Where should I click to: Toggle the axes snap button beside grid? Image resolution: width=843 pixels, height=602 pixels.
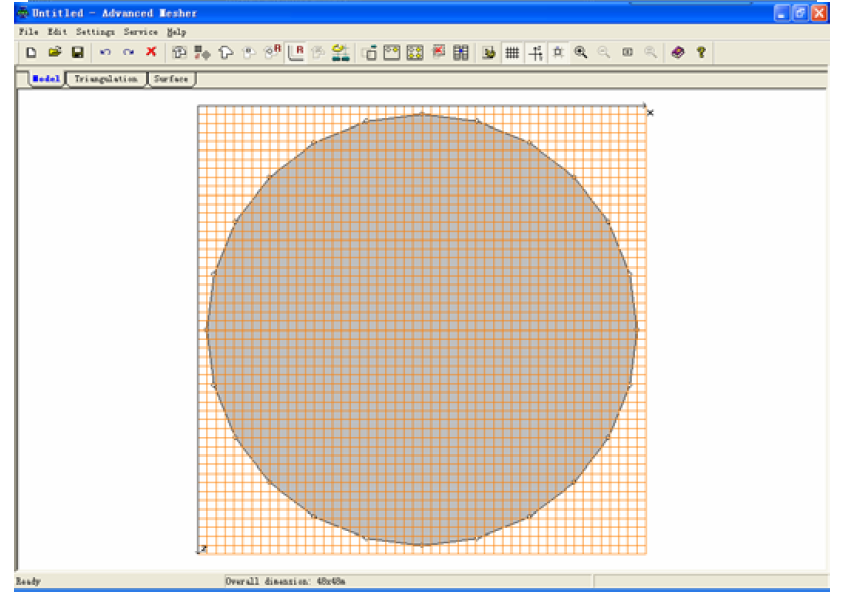click(535, 52)
